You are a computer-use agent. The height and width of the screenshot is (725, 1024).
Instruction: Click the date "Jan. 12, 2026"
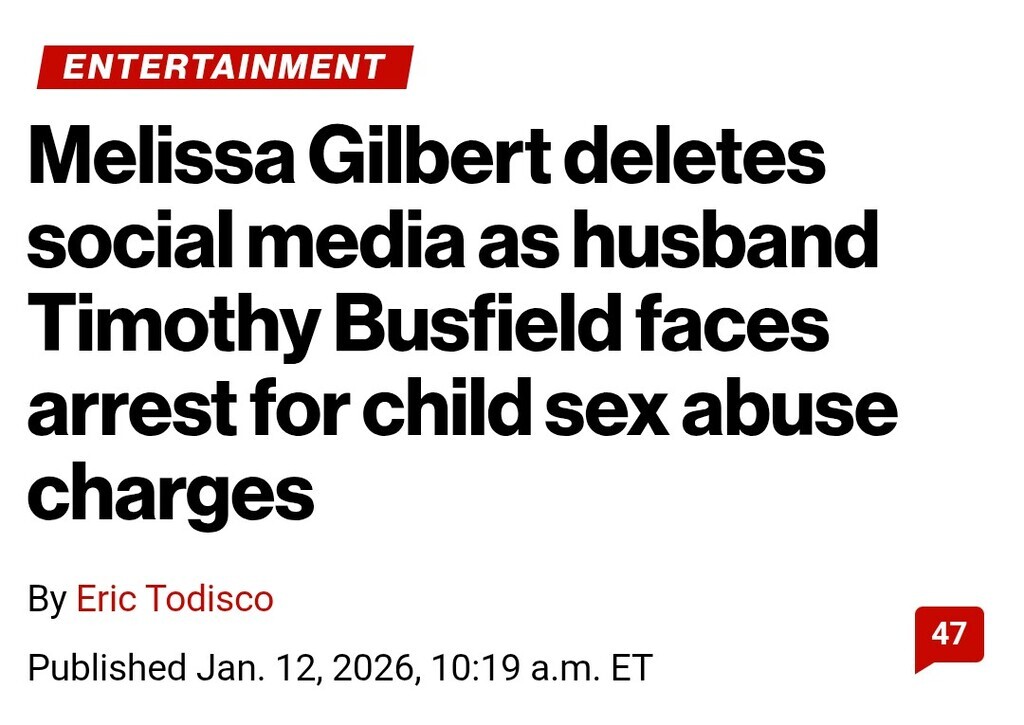click(311, 667)
